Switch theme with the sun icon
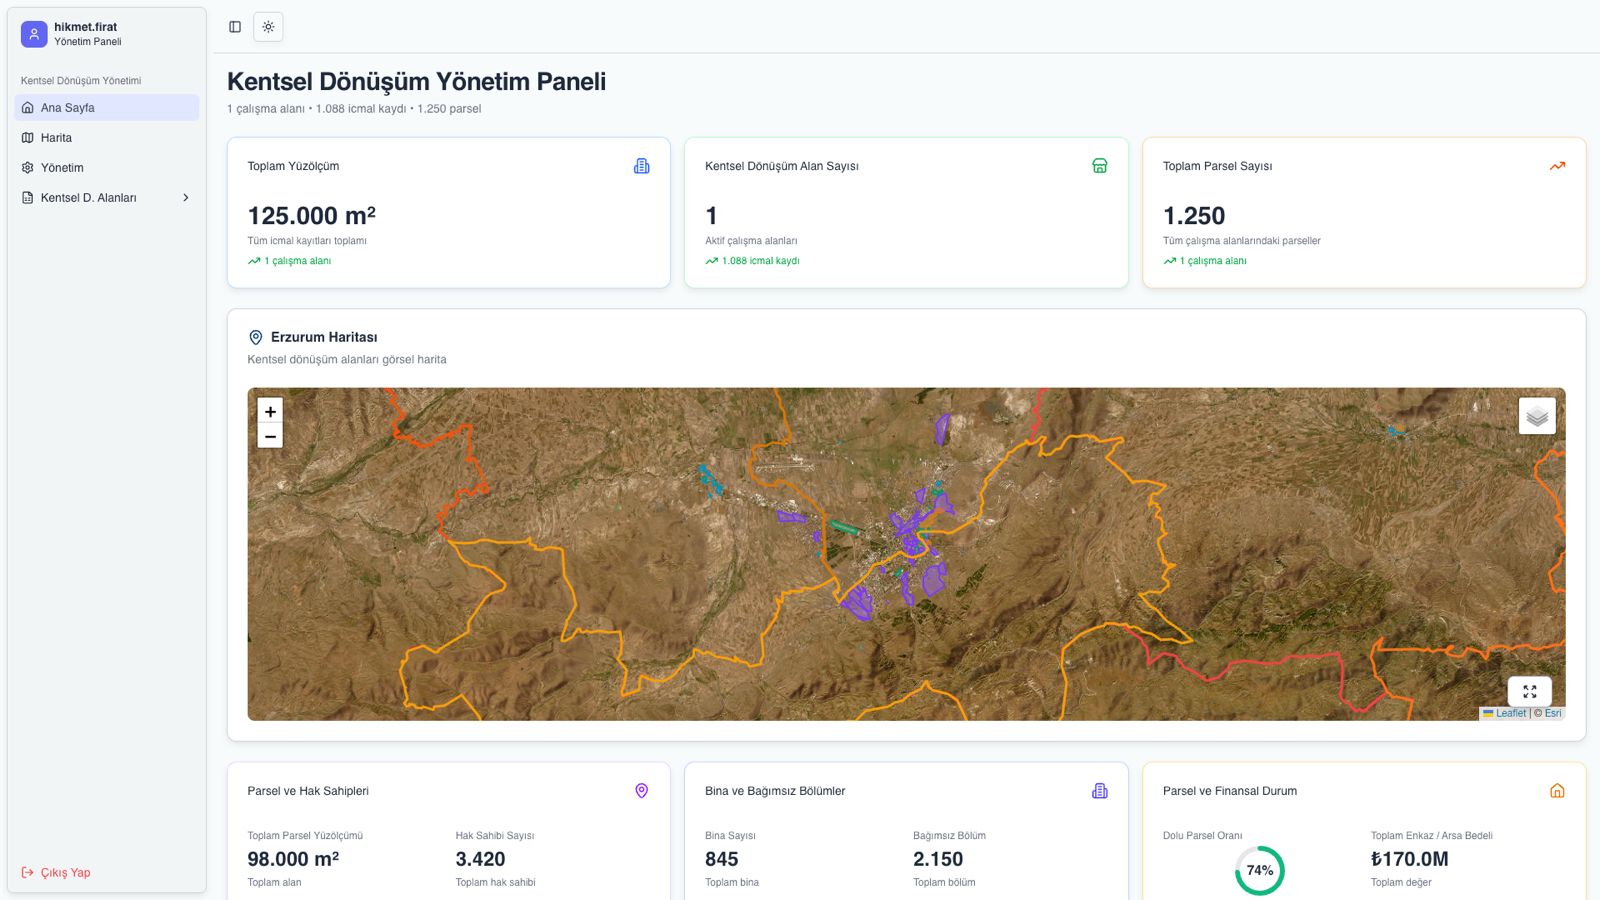Viewport: 1600px width, 900px height. (x=268, y=27)
